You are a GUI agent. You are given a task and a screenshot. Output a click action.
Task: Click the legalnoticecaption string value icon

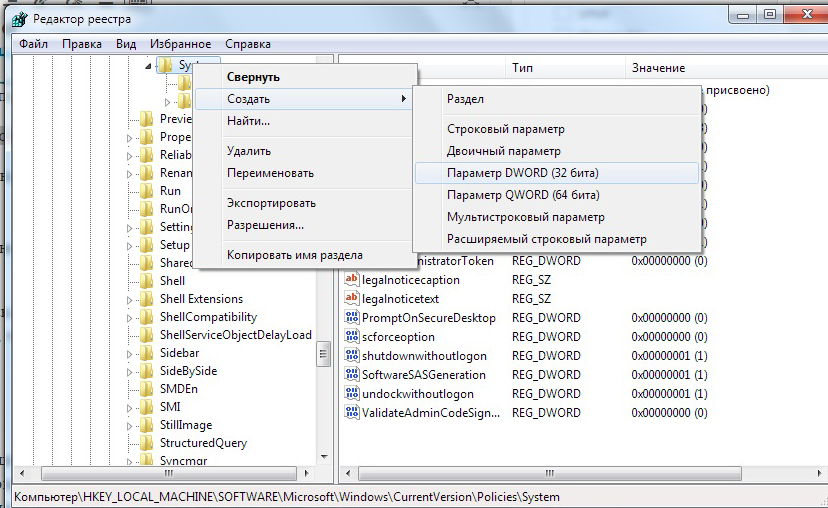pos(351,279)
